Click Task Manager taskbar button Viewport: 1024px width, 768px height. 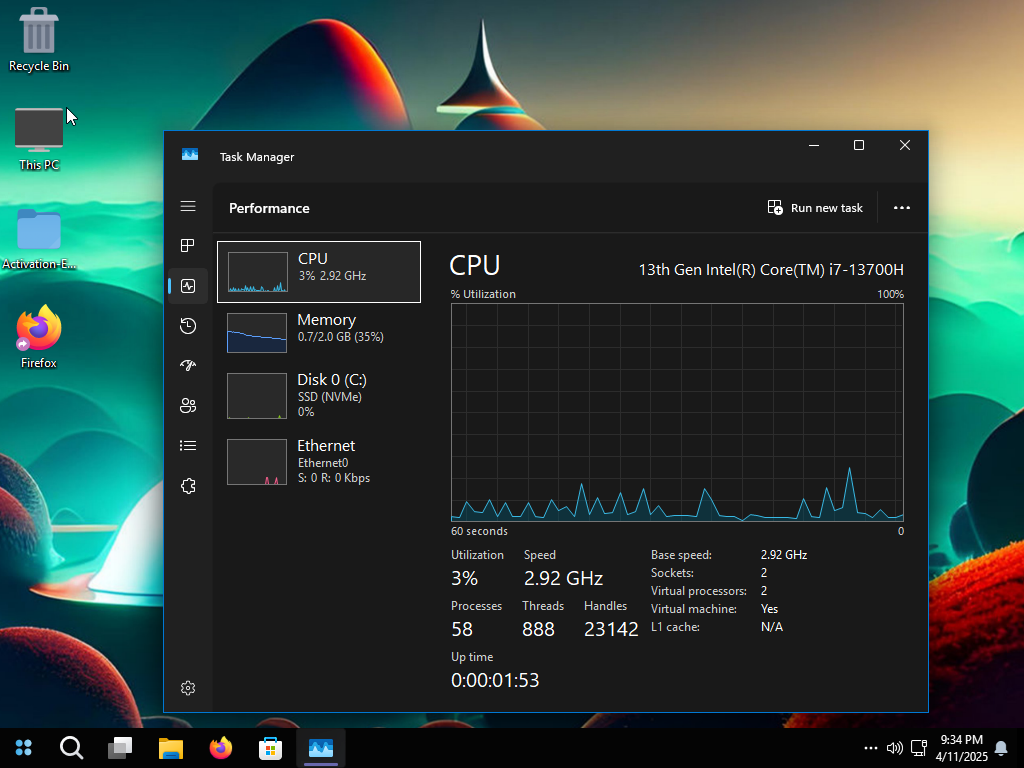[321, 747]
